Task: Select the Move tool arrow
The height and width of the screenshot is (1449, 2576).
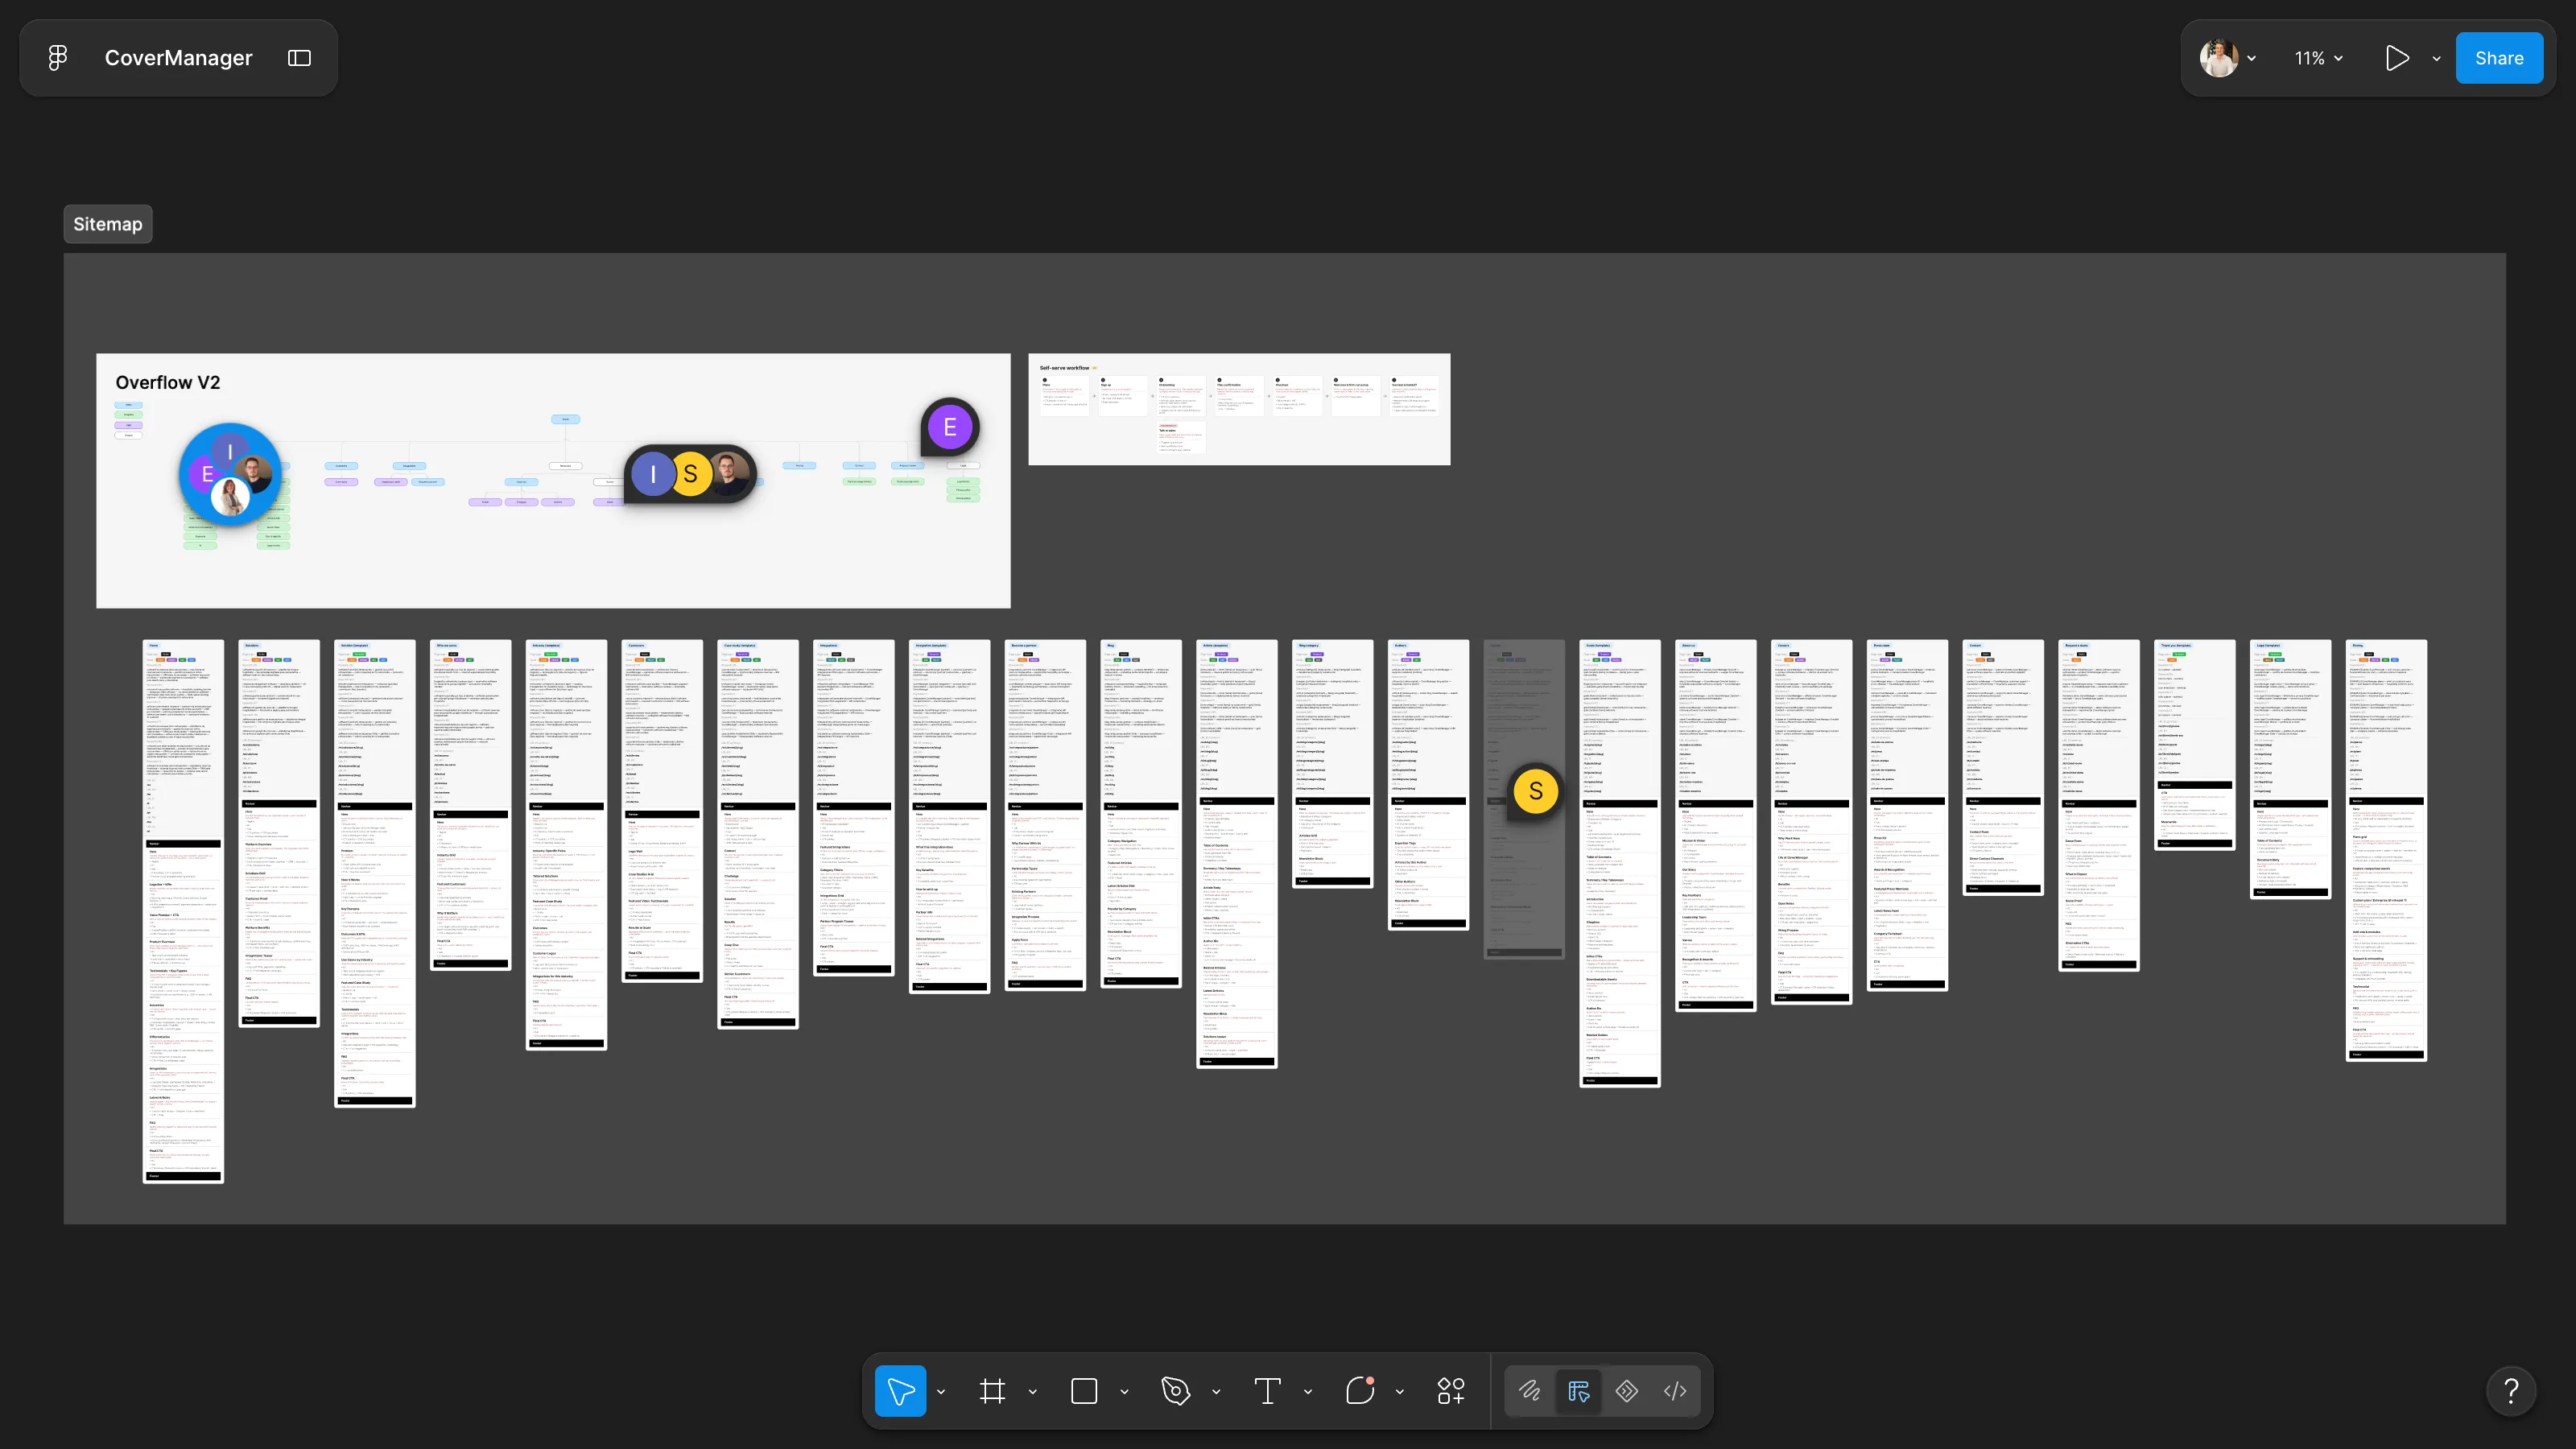Action: coord(900,1391)
